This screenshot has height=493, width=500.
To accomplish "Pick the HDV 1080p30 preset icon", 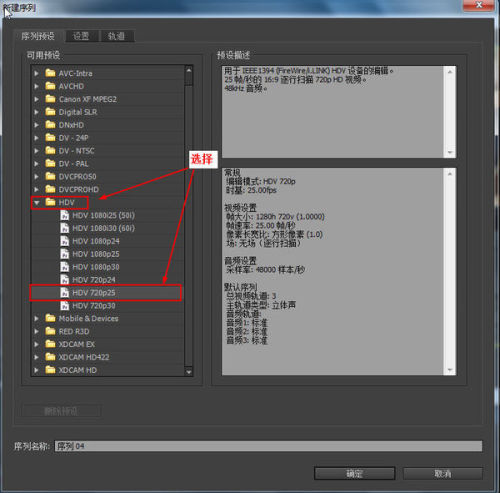I will [65, 267].
